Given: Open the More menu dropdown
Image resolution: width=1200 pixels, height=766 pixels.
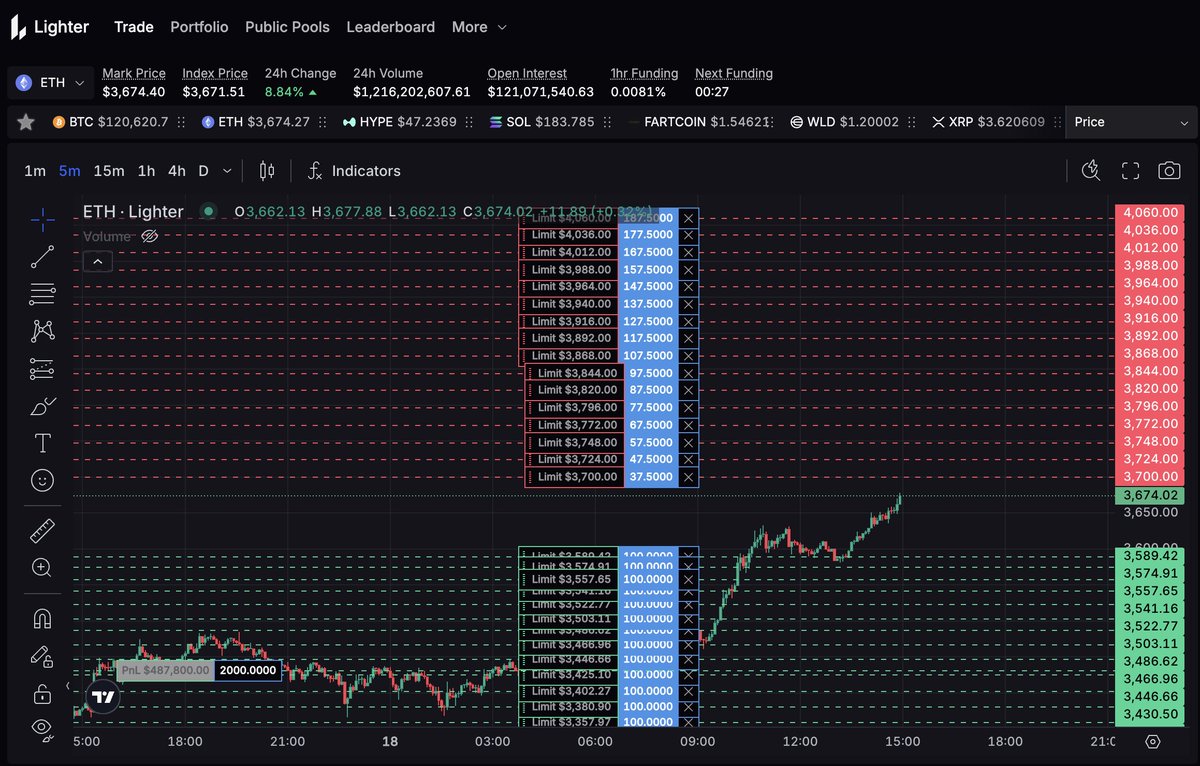Looking at the screenshot, I should coord(479,27).
